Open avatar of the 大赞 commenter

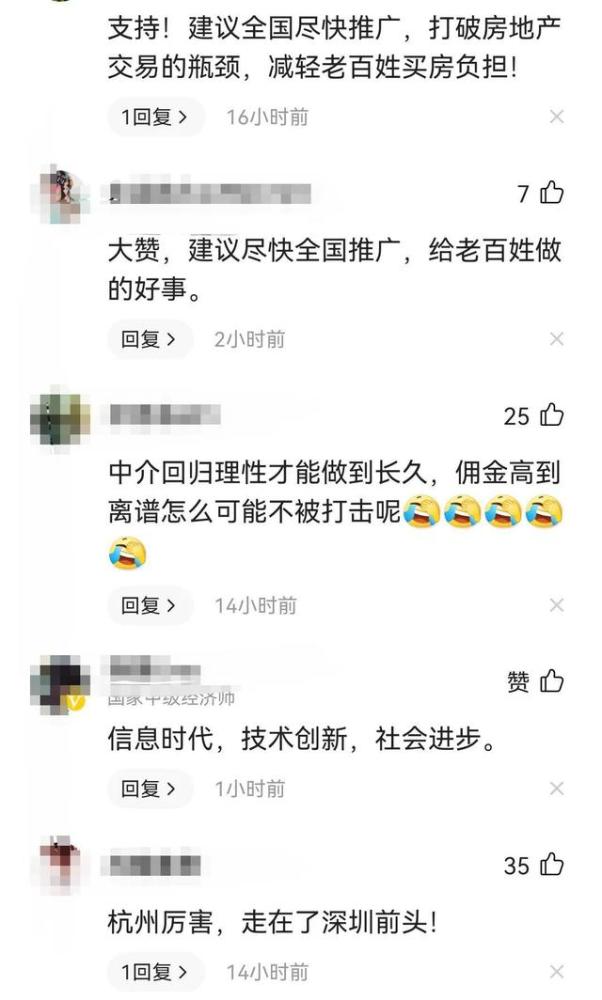(60, 194)
